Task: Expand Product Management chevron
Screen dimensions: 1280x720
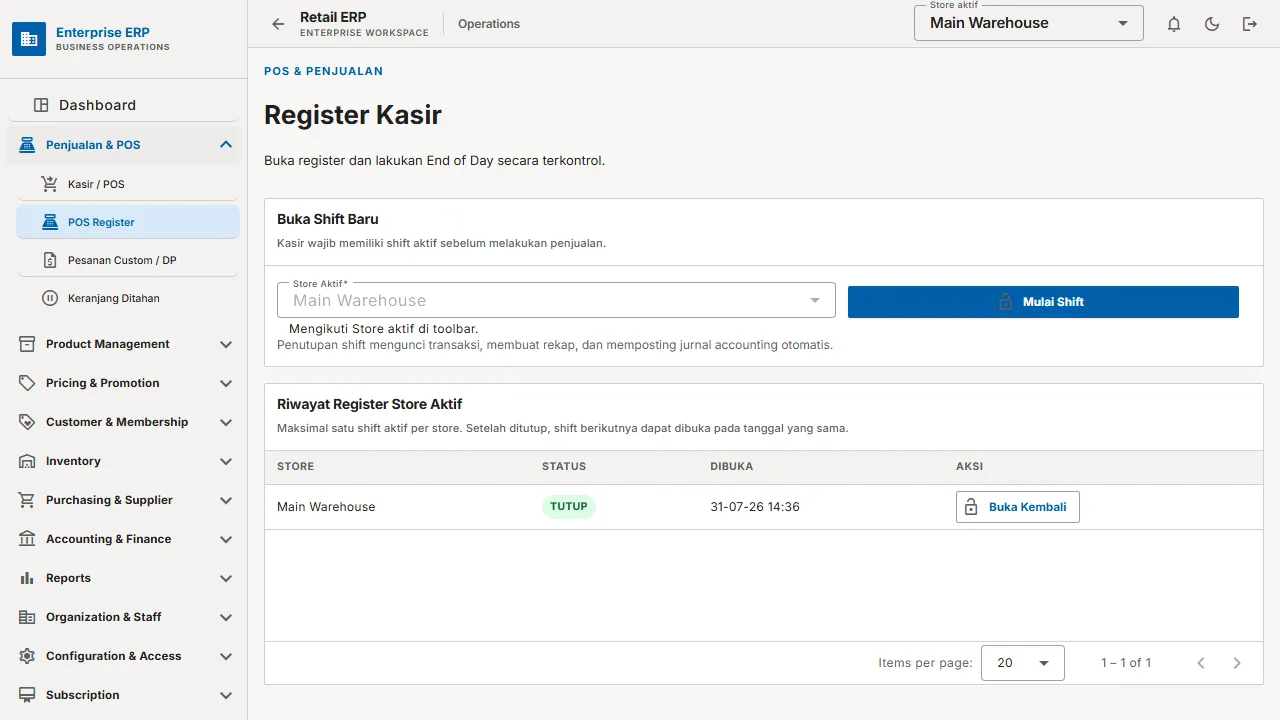Action: [x=226, y=344]
